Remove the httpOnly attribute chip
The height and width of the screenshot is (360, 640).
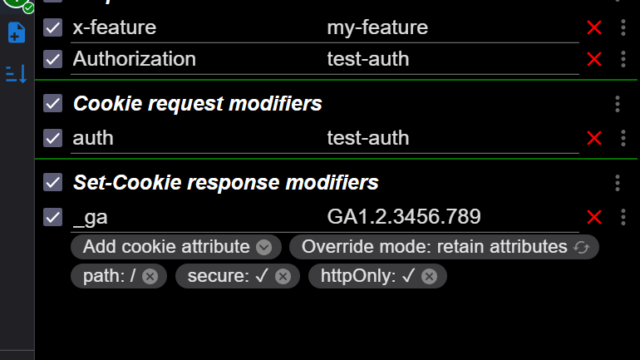[429, 276]
